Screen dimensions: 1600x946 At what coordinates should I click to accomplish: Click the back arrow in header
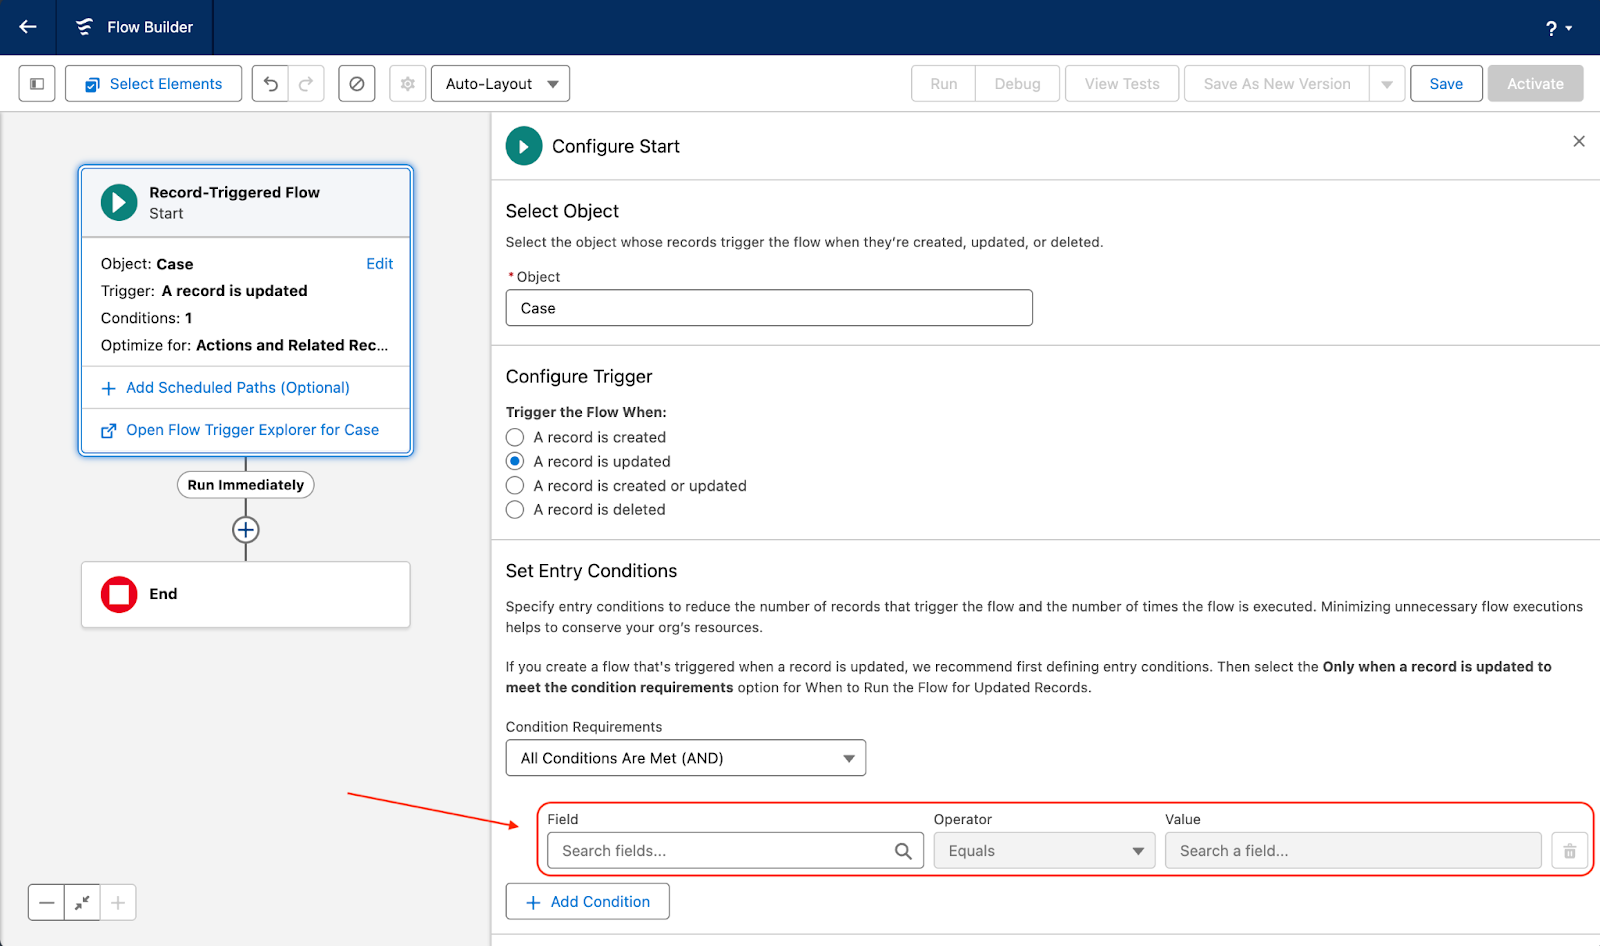click(x=28, y=27)
